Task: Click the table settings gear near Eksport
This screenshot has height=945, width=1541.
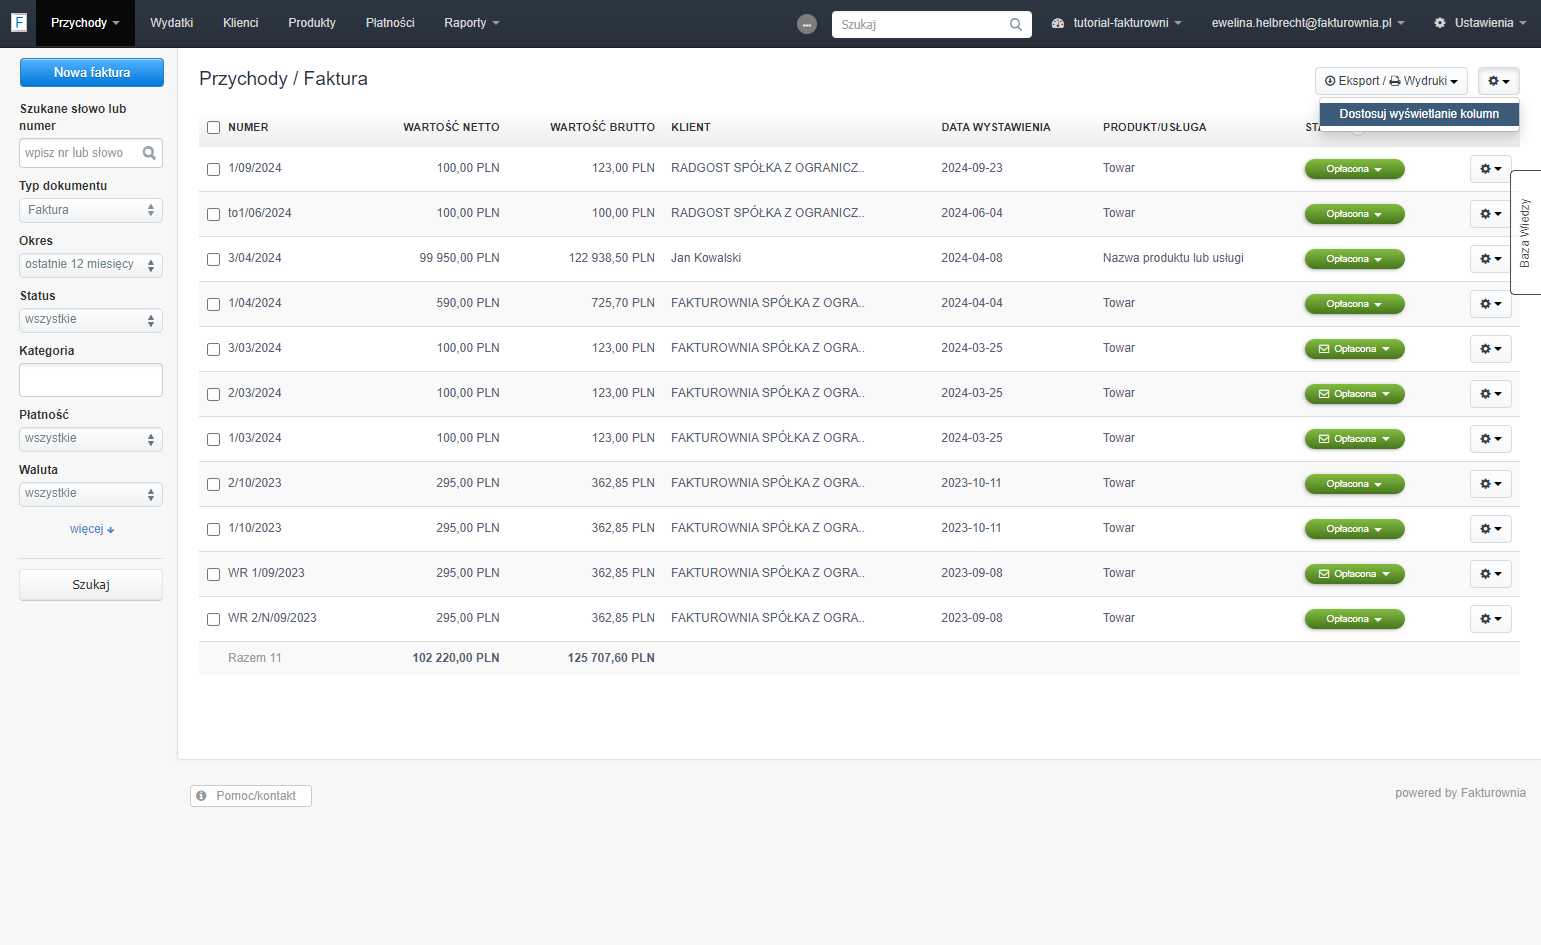Action: click(1498, 81)
